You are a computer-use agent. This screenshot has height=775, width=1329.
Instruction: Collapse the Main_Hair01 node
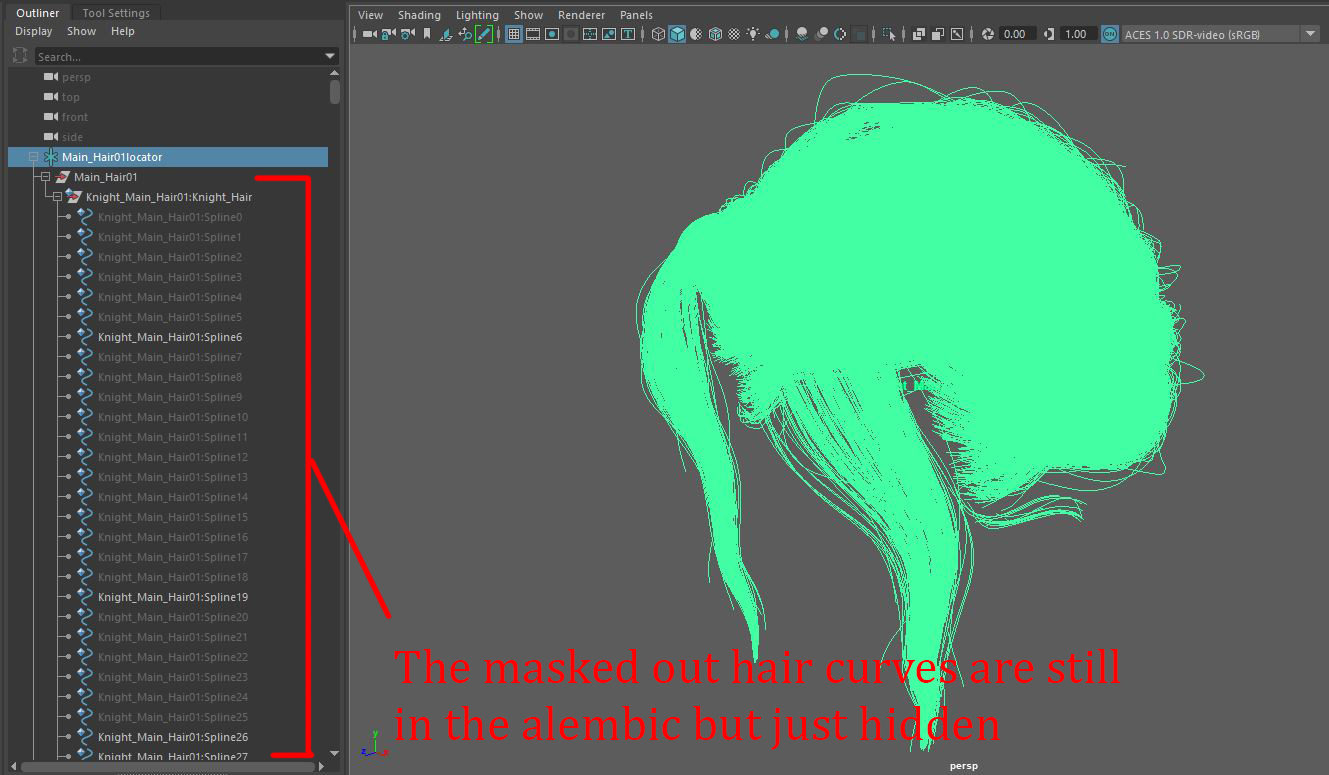coord(45,177)
